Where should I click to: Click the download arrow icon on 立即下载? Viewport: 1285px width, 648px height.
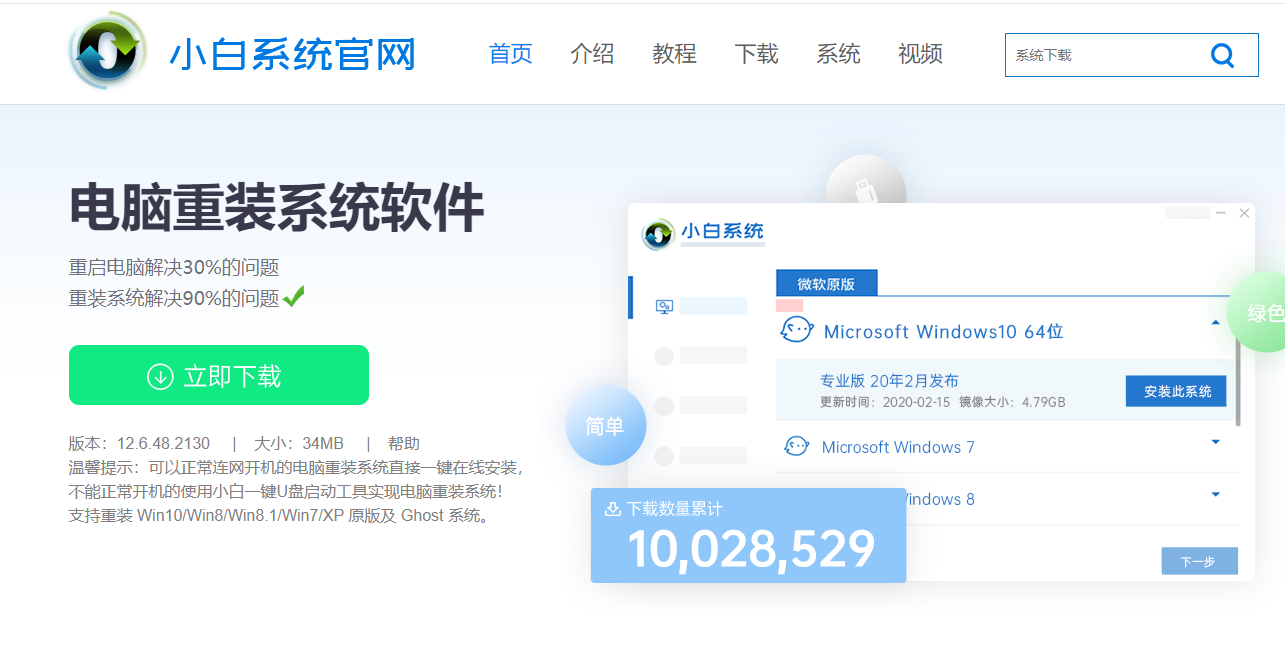pos(160,374)
